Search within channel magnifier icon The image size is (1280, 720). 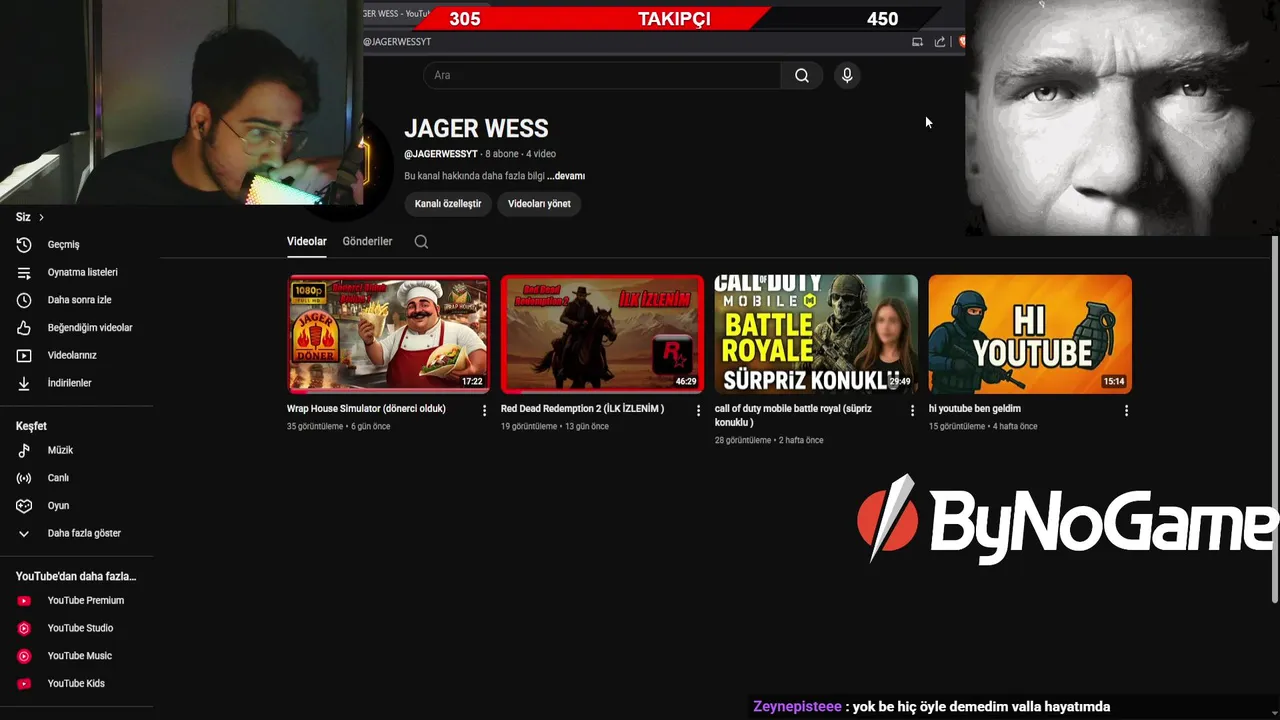tap(421, 241)
